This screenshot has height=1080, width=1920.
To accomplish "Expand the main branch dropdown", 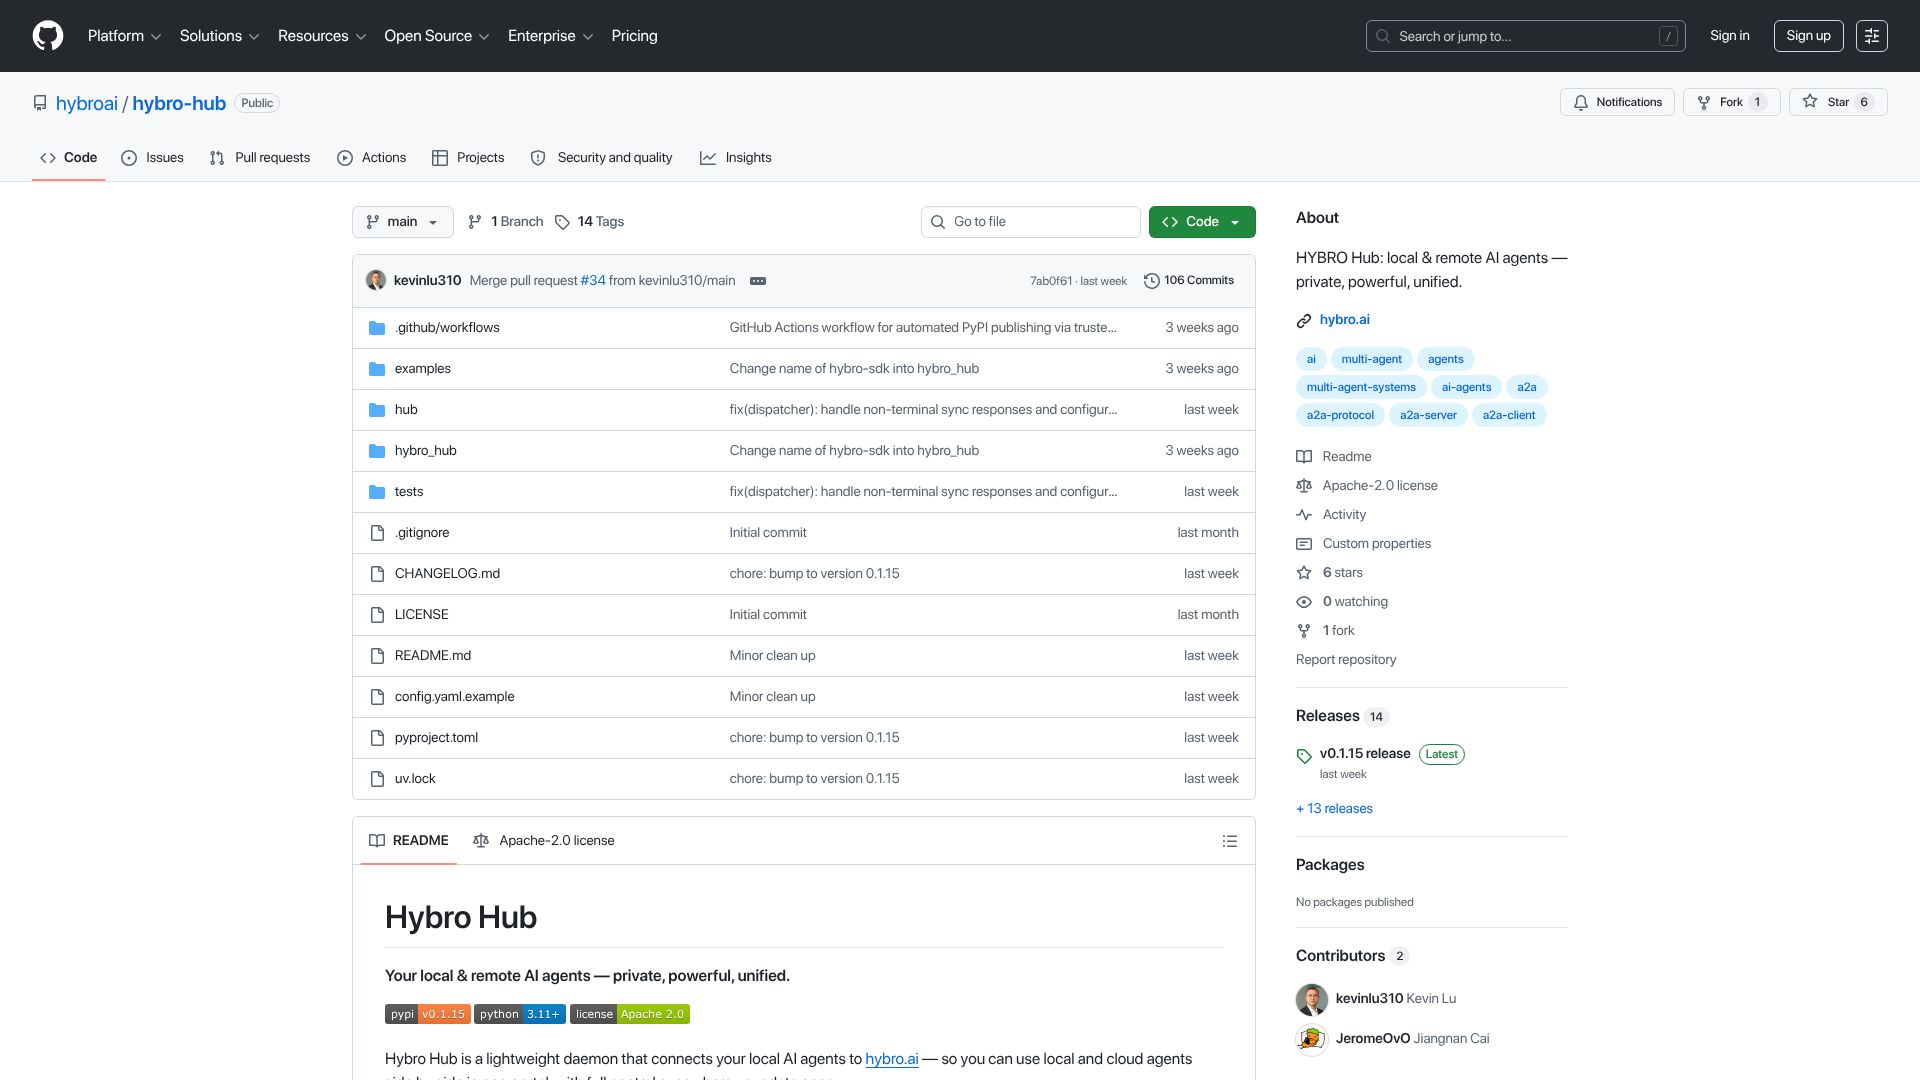I will [402, 222].
